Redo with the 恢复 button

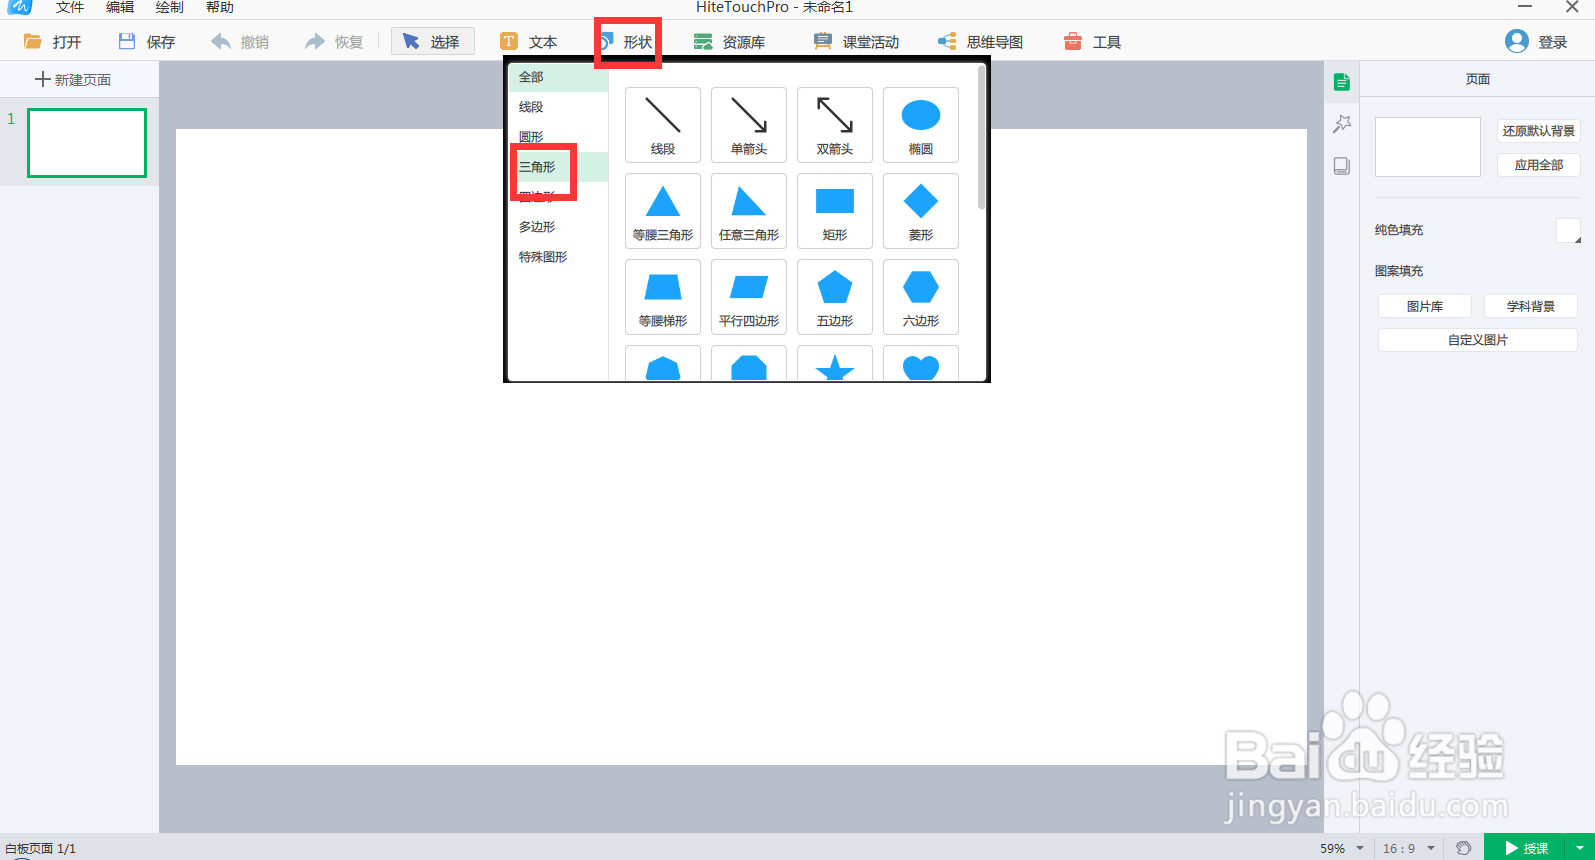(334, 42)
